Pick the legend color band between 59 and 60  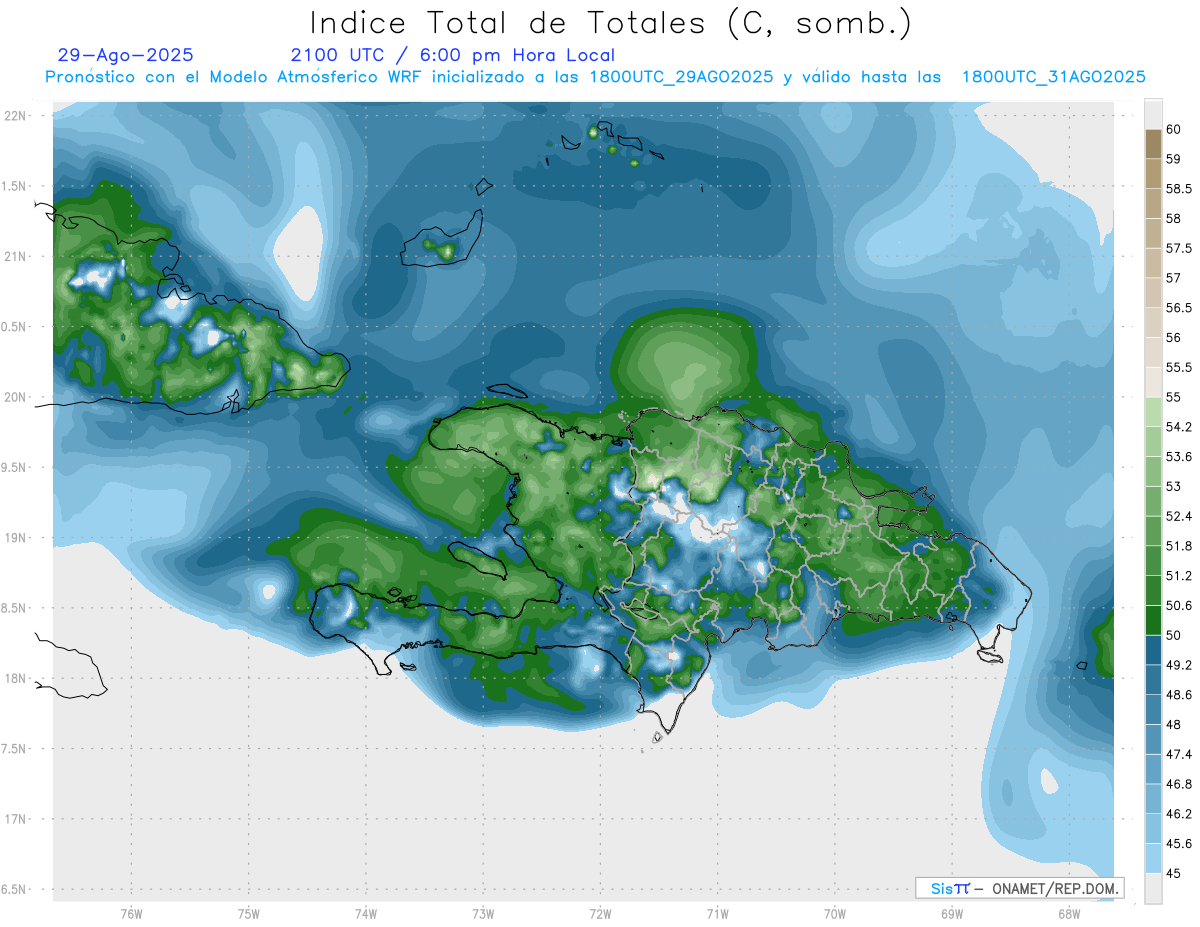coord(1153,144)
